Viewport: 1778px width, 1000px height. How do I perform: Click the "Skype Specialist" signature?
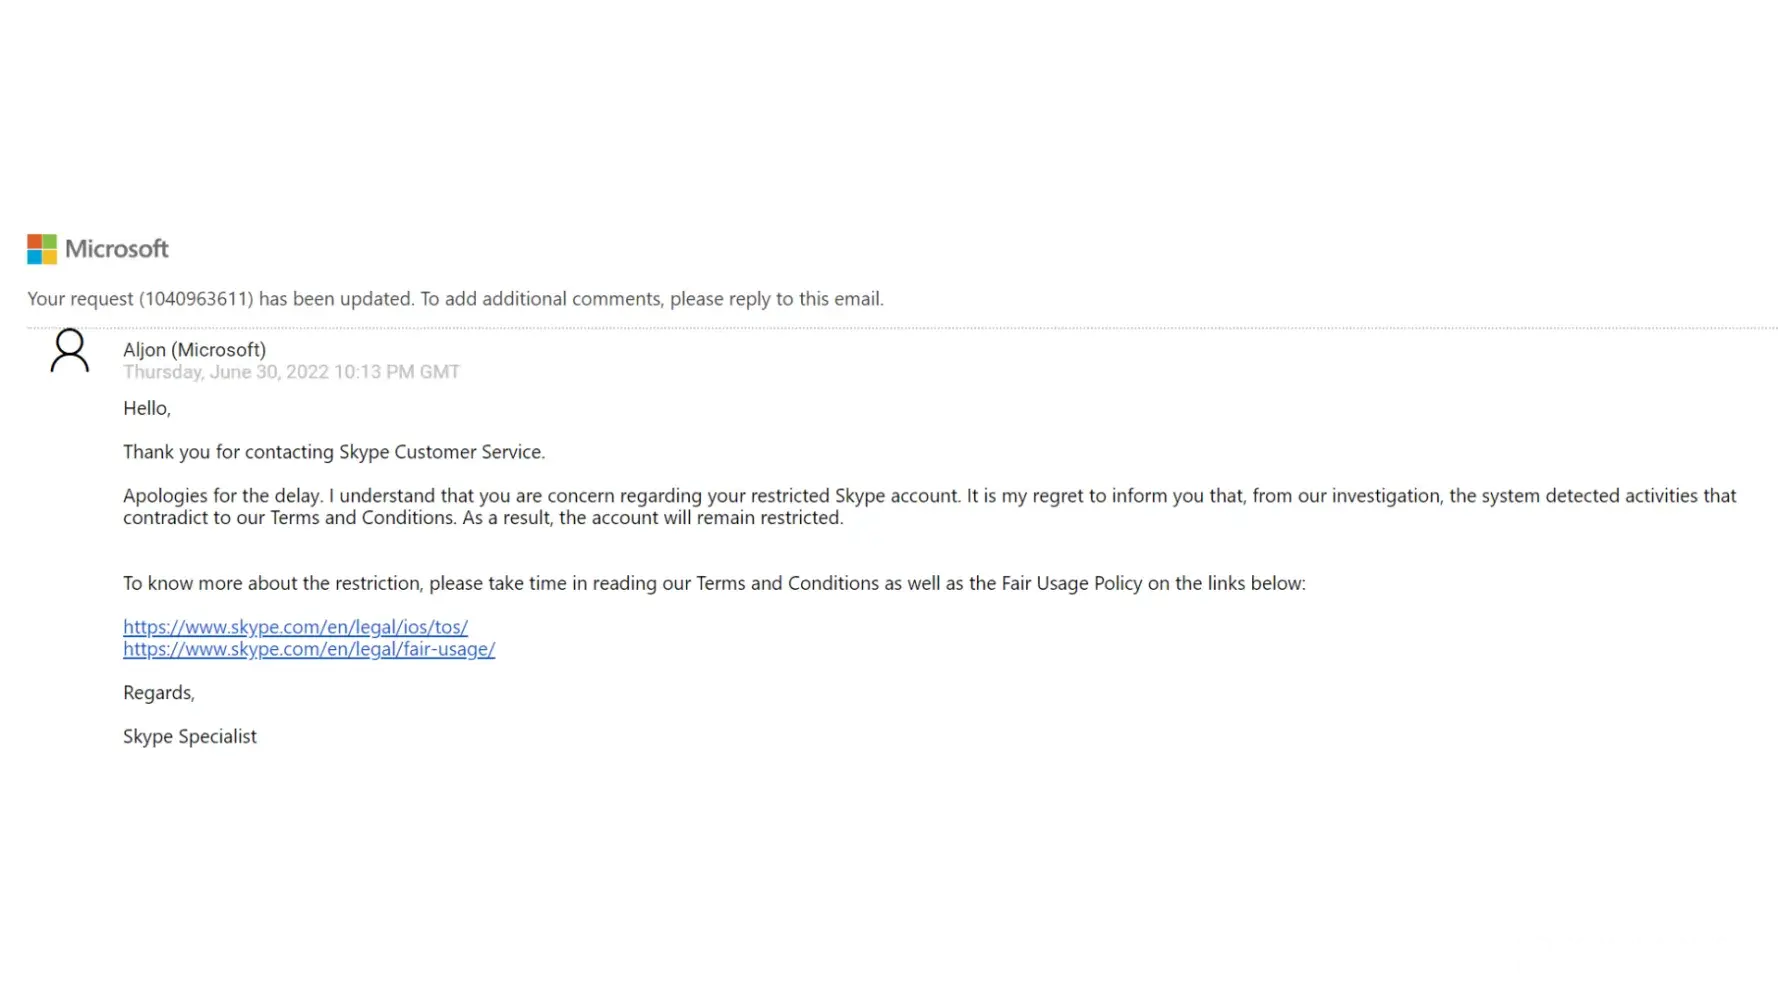pos(190,737)
